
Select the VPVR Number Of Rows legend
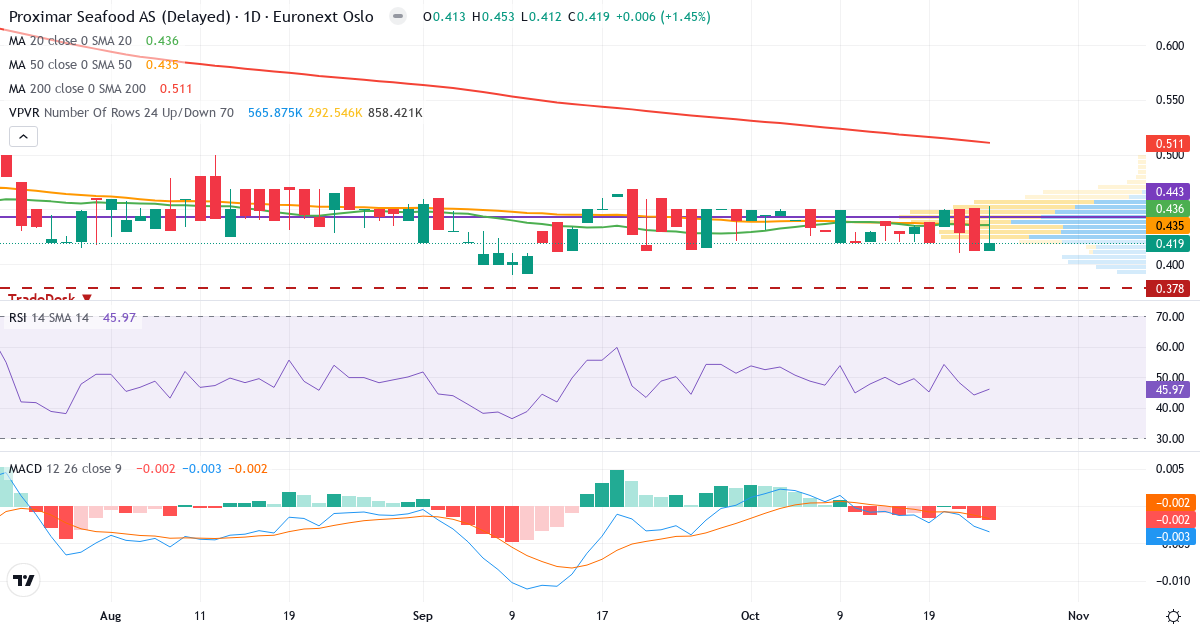[x=121, y=113]
